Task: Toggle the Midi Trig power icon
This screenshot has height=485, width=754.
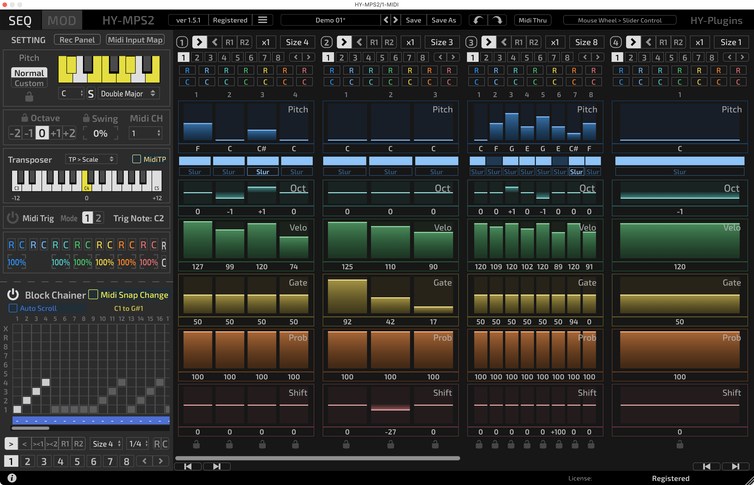Action: click(x=13, y=218)
